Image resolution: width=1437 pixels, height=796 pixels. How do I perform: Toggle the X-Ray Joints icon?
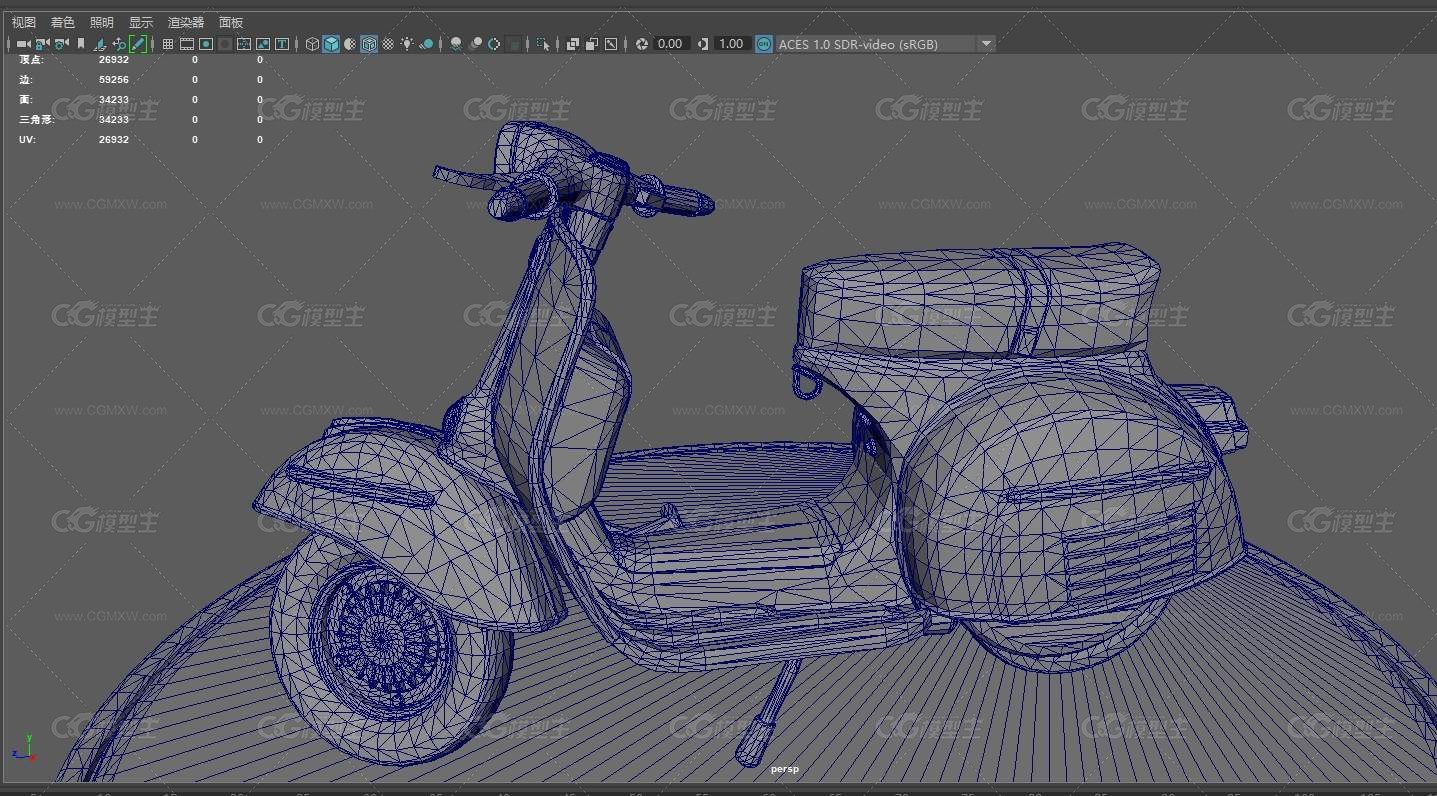611,44
